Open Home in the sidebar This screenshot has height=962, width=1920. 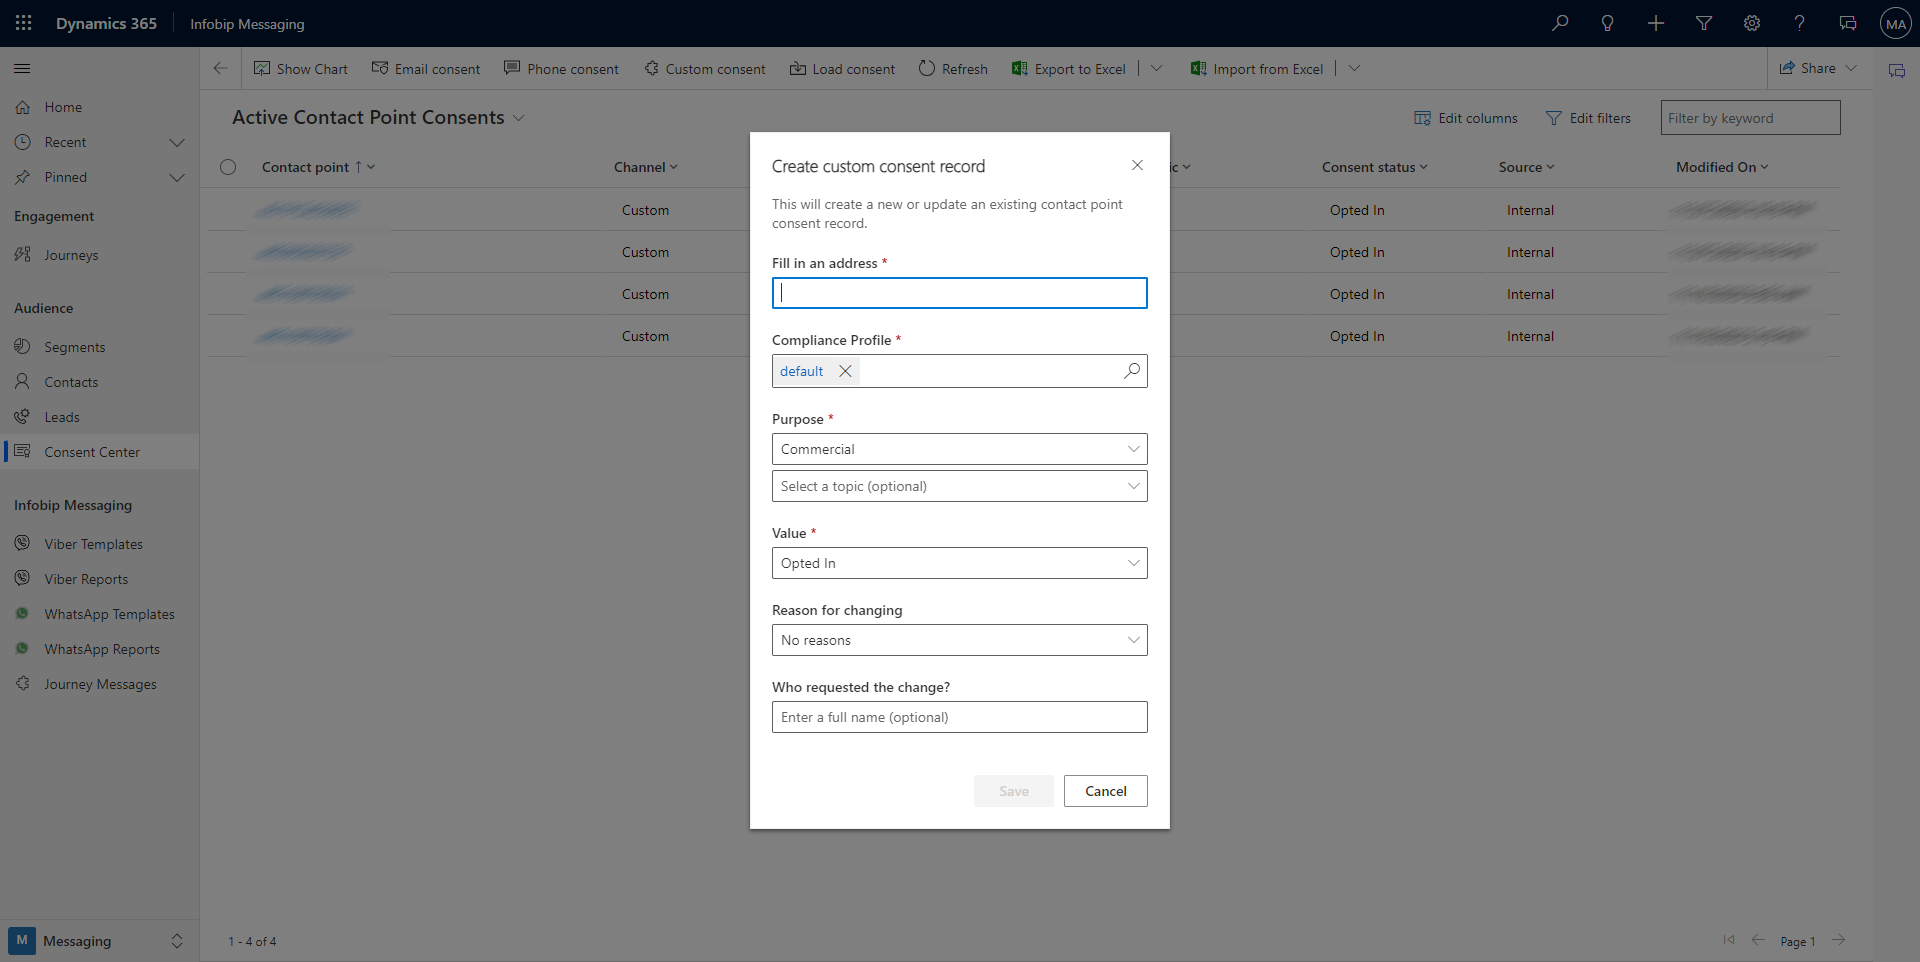(99, 107)
